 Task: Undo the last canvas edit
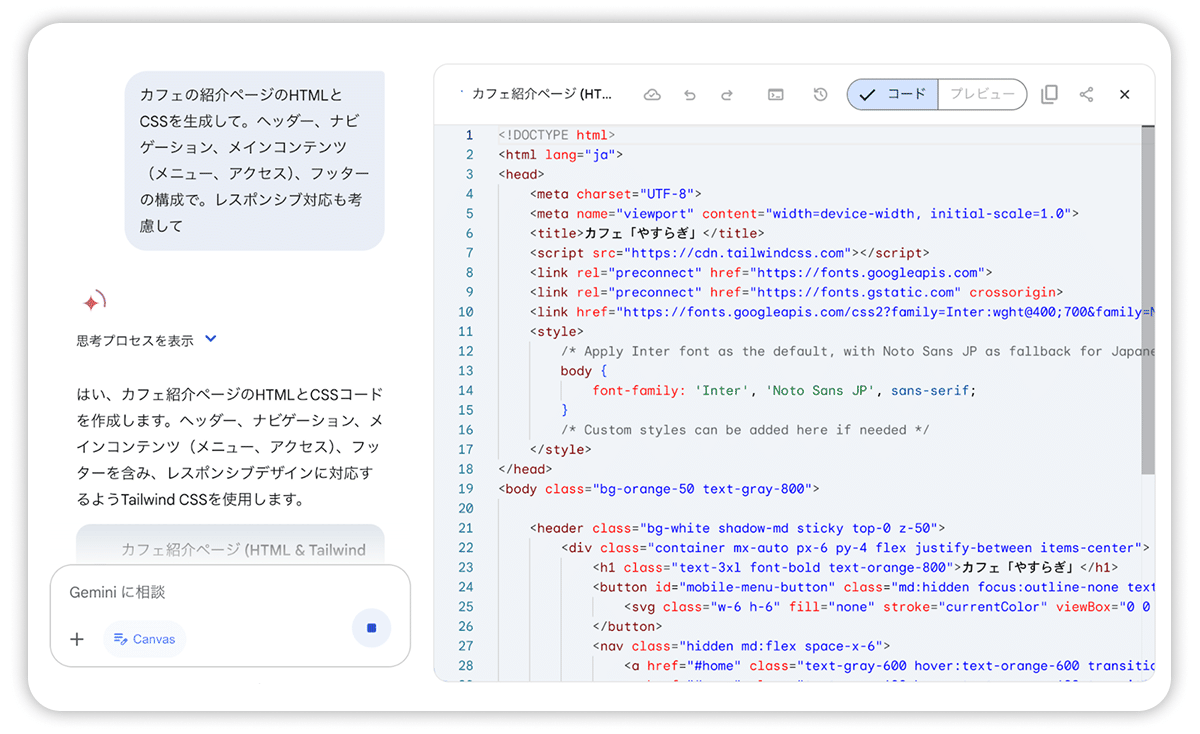690,95
